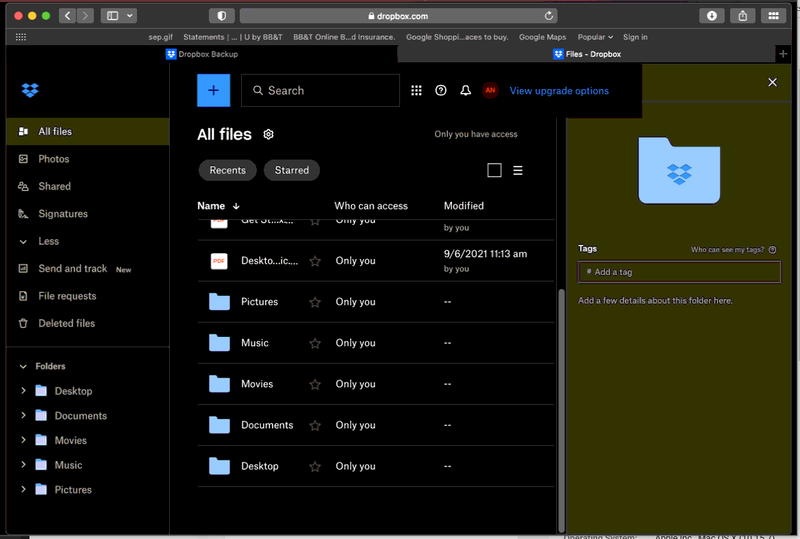This screenshot has width=800, height=539.
Task: Open the apps grid icon
Action: click(x=417, y=91)
